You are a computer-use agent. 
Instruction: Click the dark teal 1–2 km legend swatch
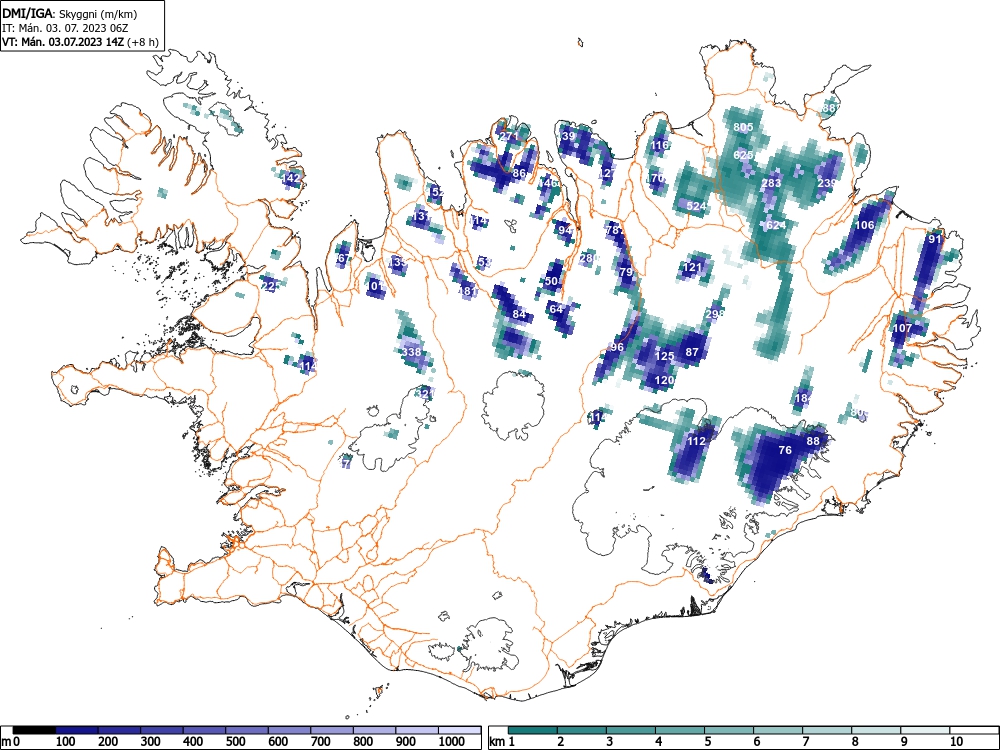click(533, 729)
